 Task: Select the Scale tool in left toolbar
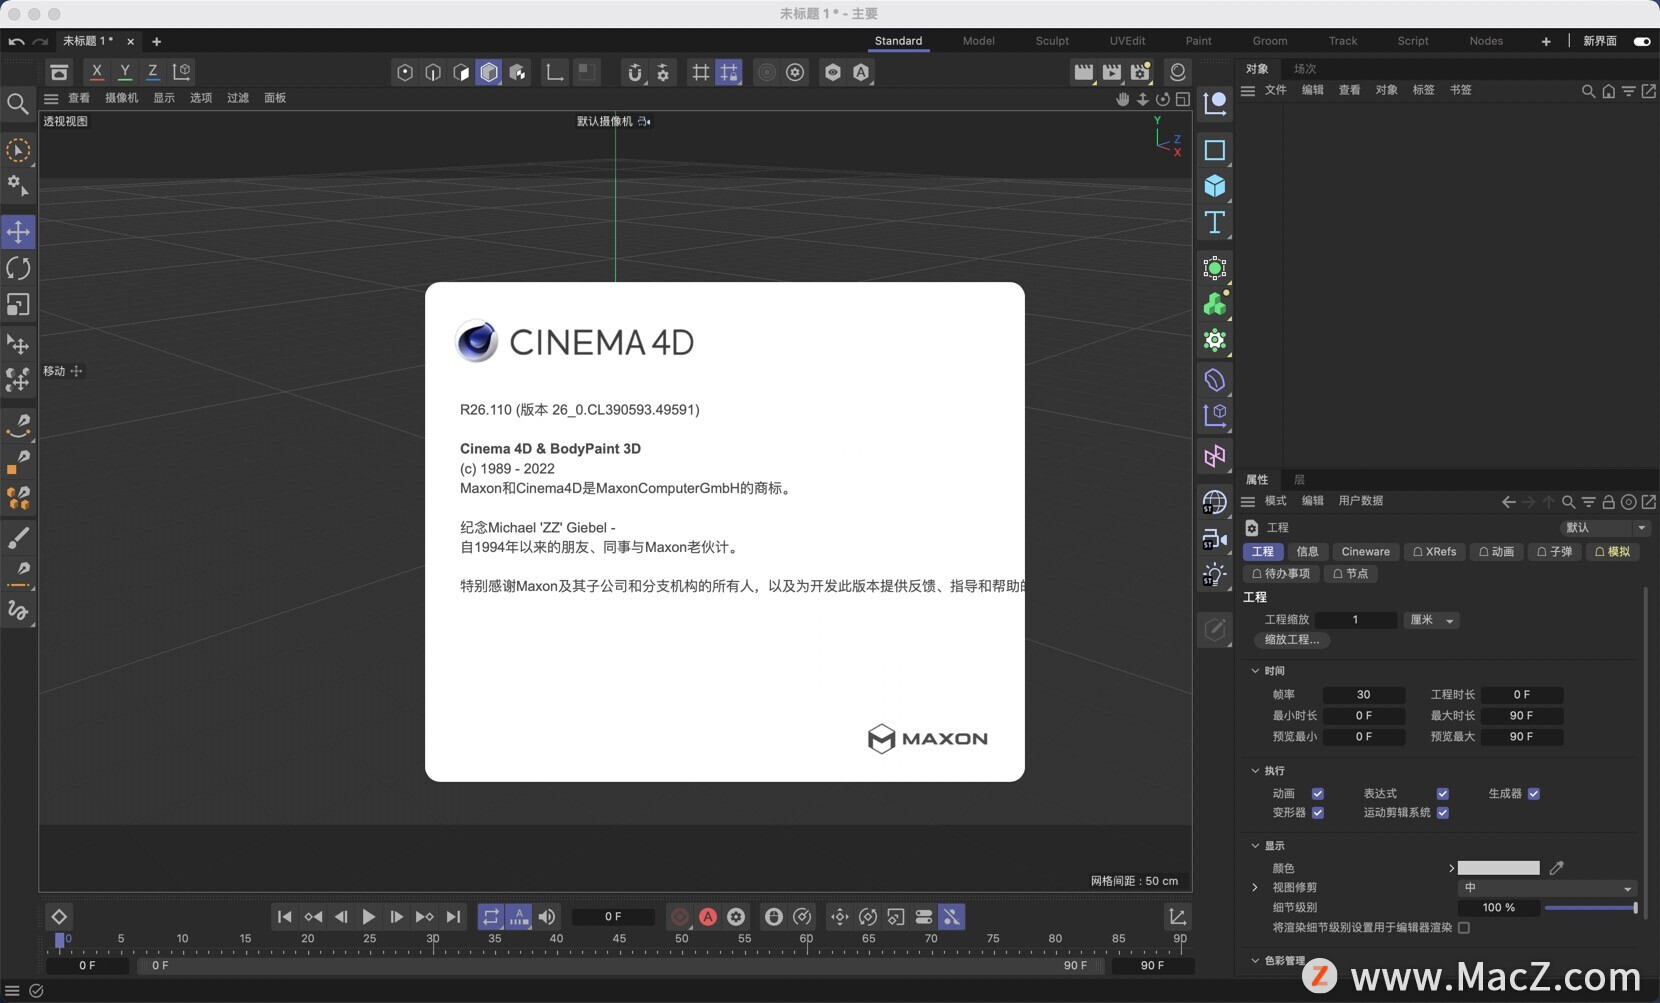pos(18,304)
